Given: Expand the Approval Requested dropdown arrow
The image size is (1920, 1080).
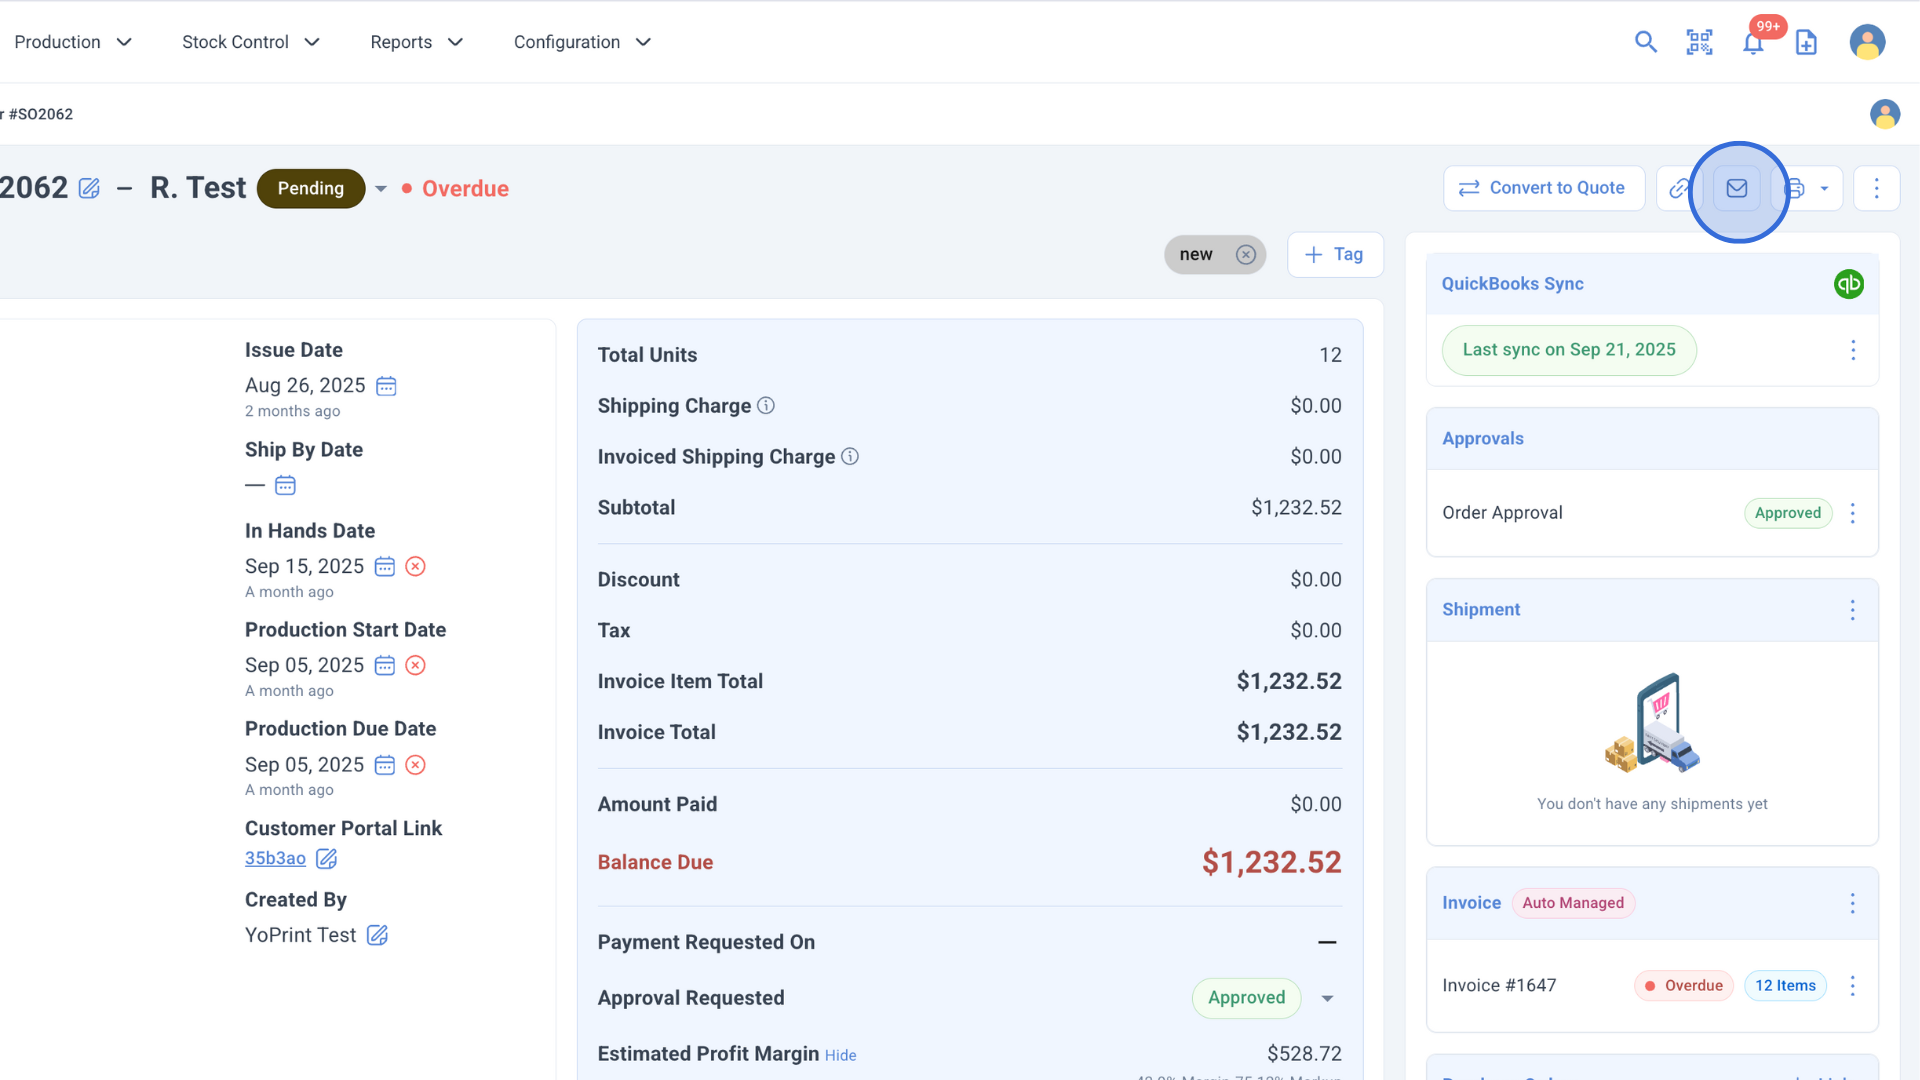Looking at the screenshot, I should point(1327,999).
